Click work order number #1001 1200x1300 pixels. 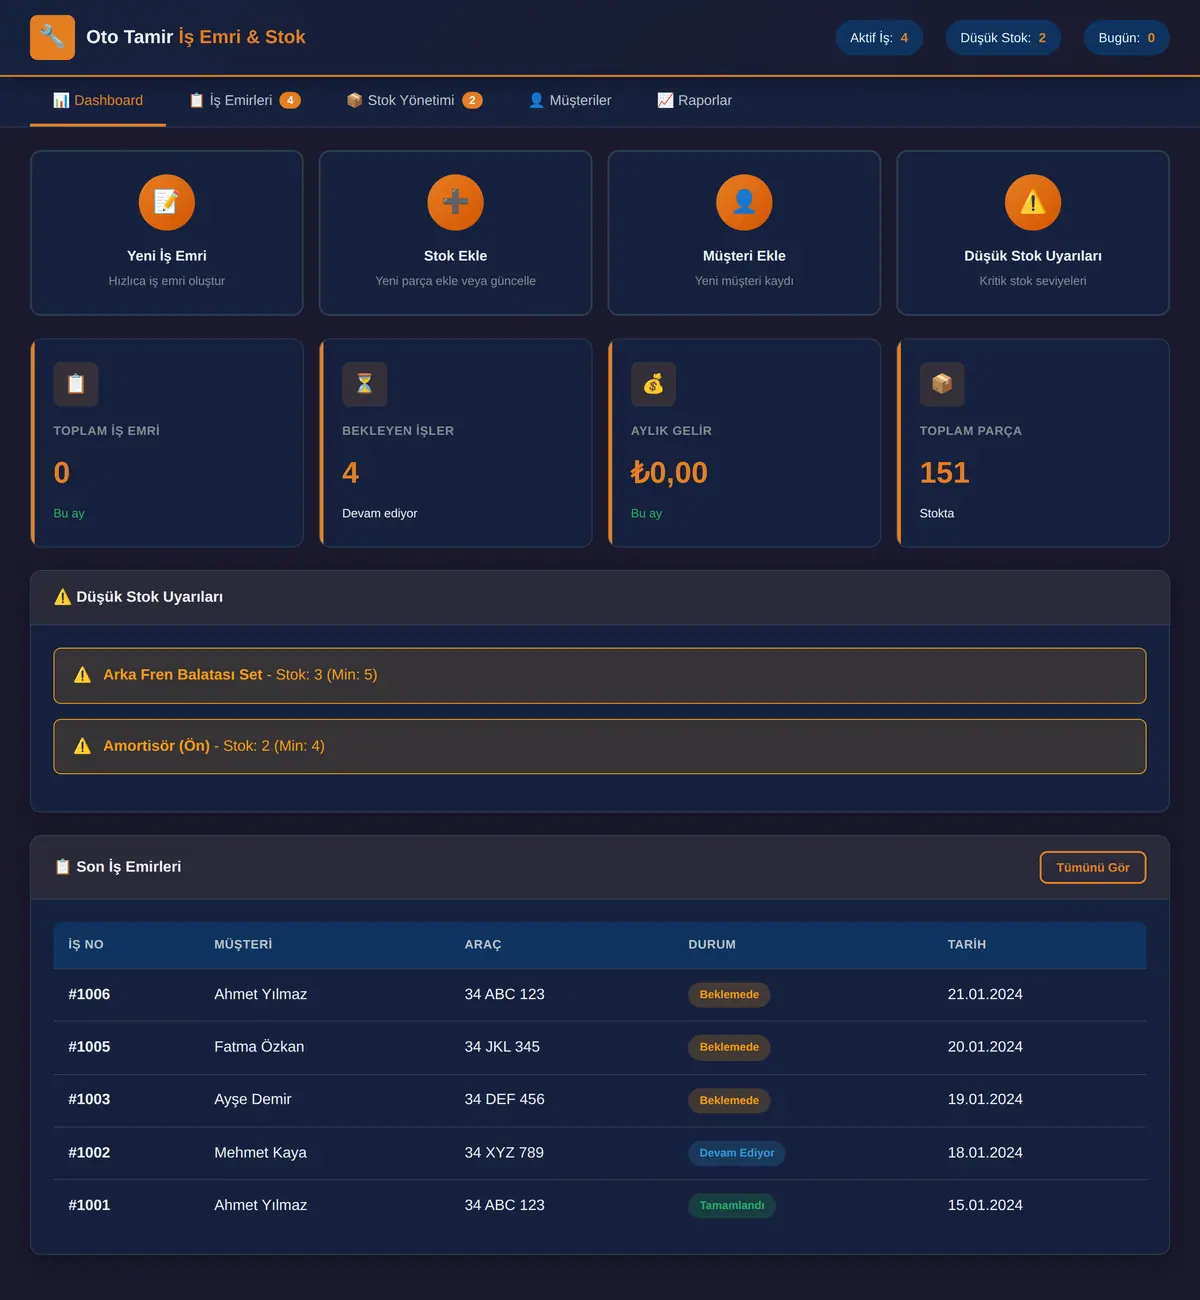(x=89, y=1206)
